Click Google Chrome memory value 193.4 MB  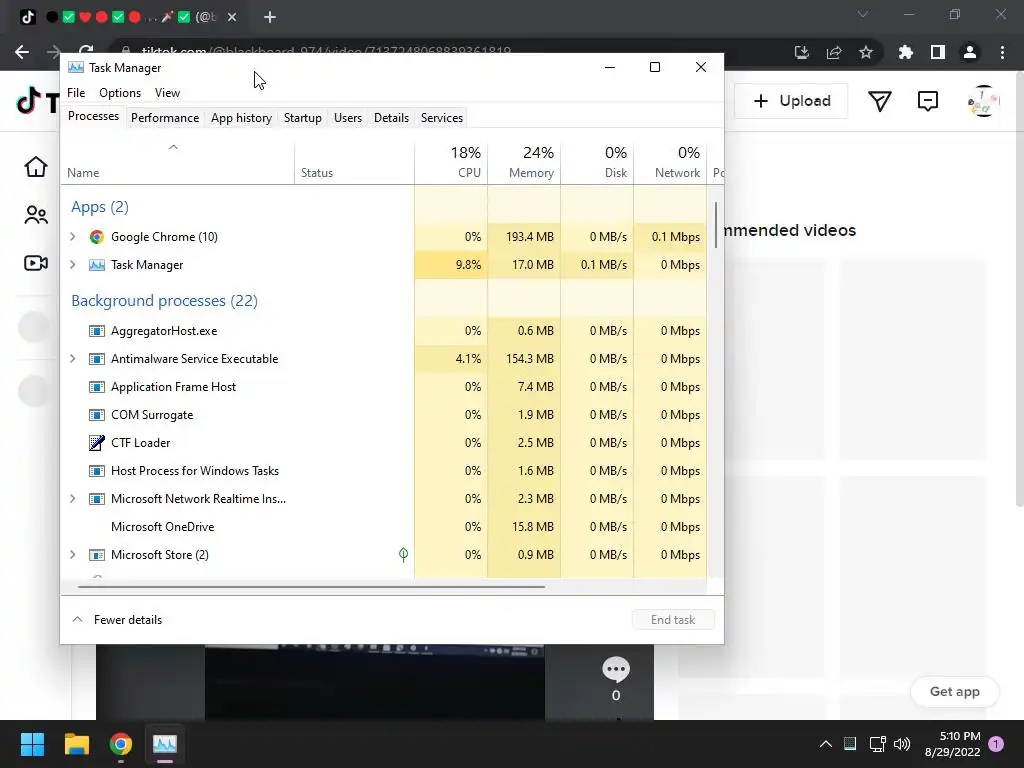click(x=530, y=236)
